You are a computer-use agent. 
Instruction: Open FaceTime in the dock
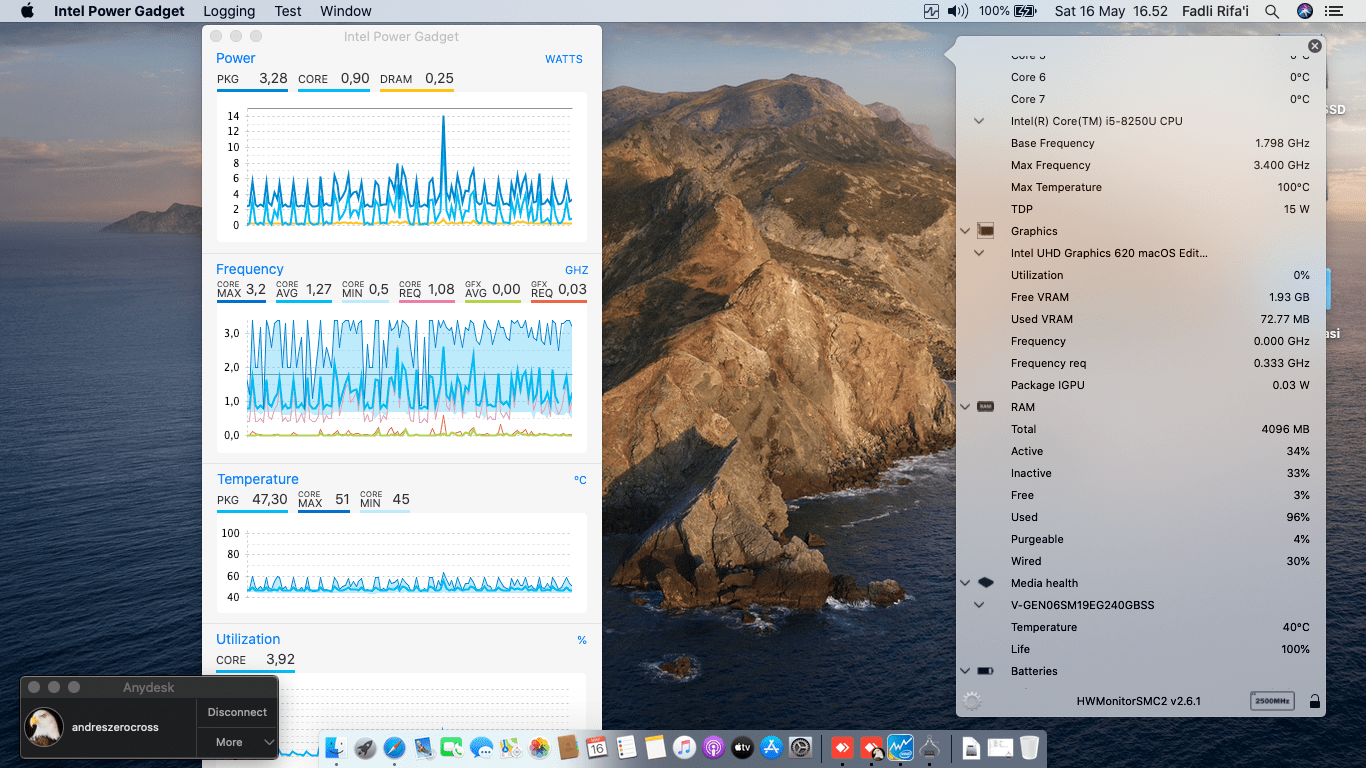click(452, 747)
